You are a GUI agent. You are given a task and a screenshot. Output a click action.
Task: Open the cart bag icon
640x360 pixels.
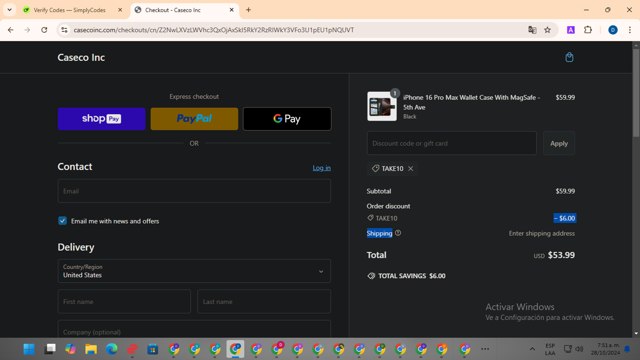click(569, 58)
